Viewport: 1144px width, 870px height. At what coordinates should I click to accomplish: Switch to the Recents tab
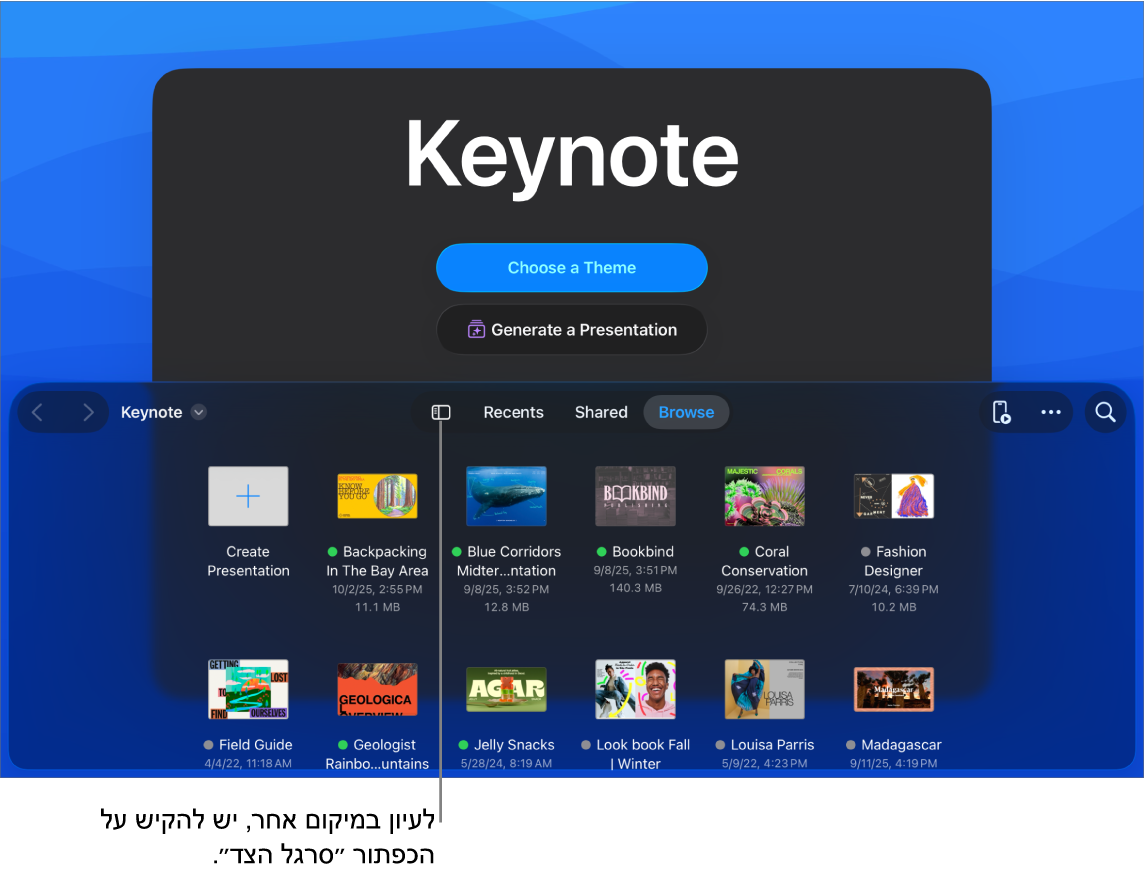(513, 412)
